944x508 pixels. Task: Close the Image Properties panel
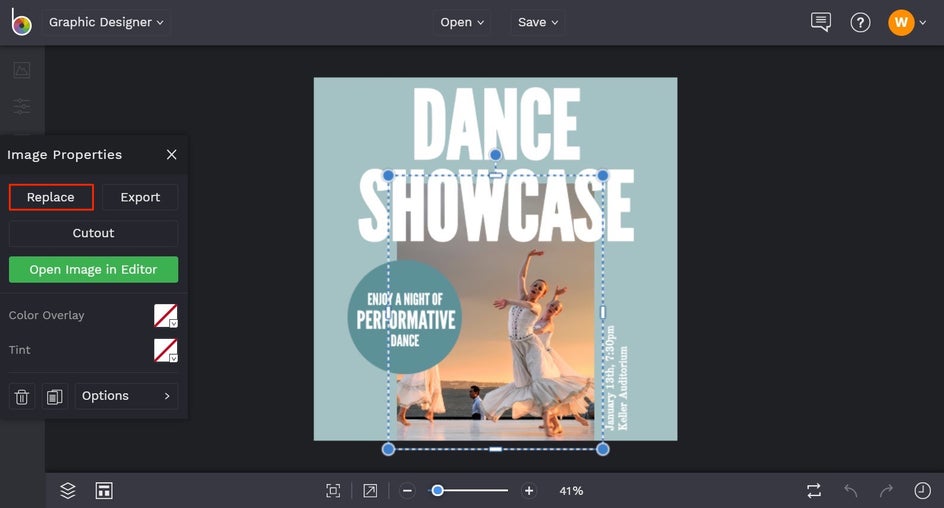(x=171, y=154)
